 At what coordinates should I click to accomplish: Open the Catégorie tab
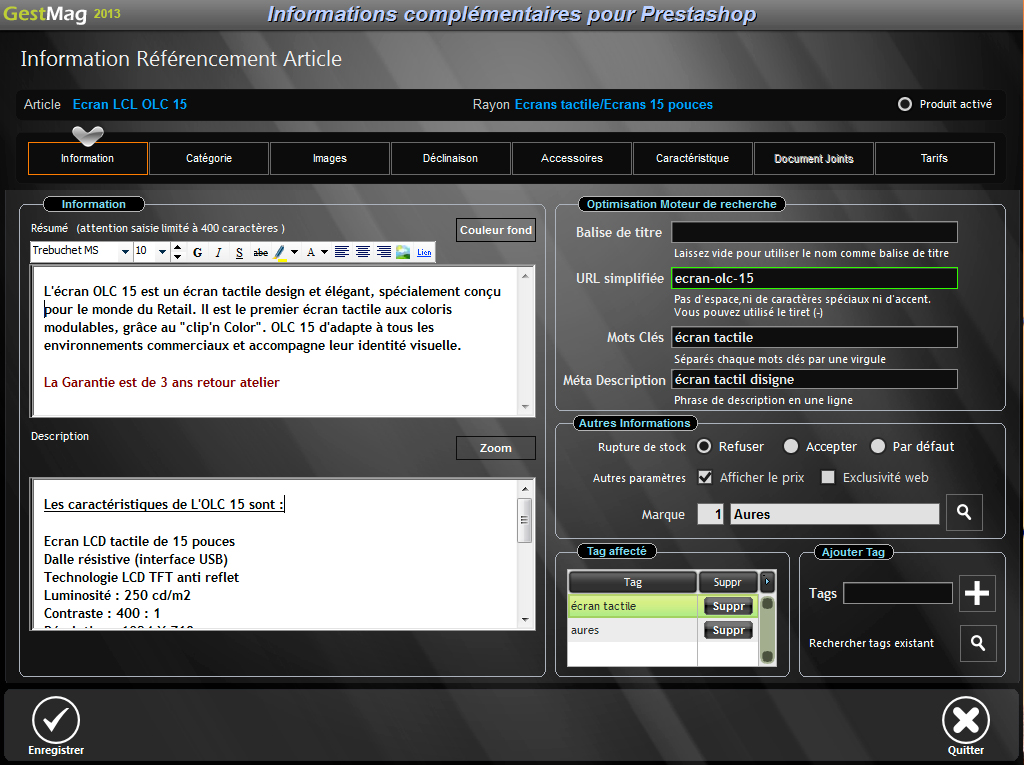(209, 158)
